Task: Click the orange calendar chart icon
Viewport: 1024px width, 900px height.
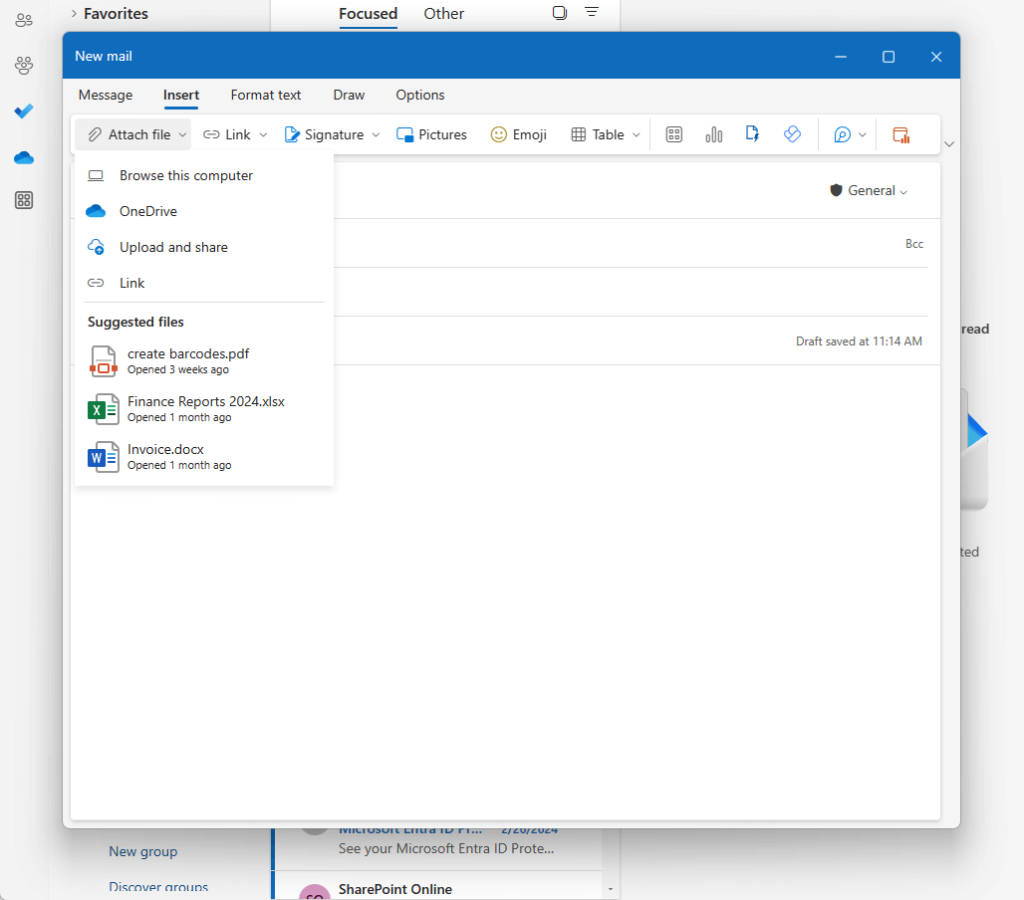Action: tap(901, 135)
